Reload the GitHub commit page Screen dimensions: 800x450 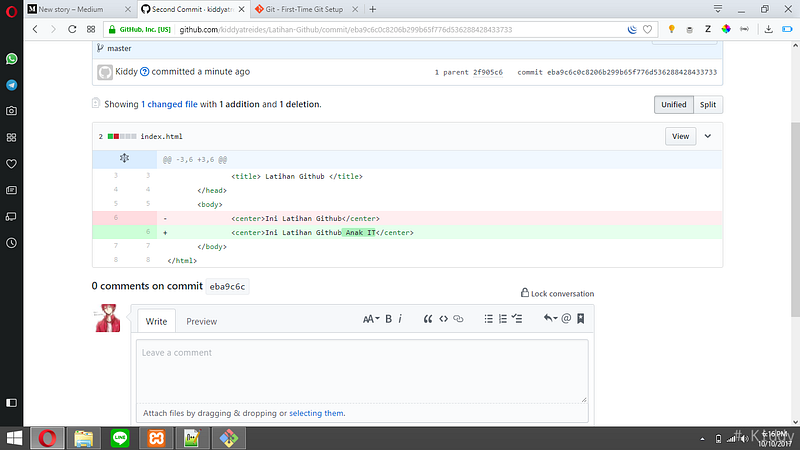tap(72, 30)
